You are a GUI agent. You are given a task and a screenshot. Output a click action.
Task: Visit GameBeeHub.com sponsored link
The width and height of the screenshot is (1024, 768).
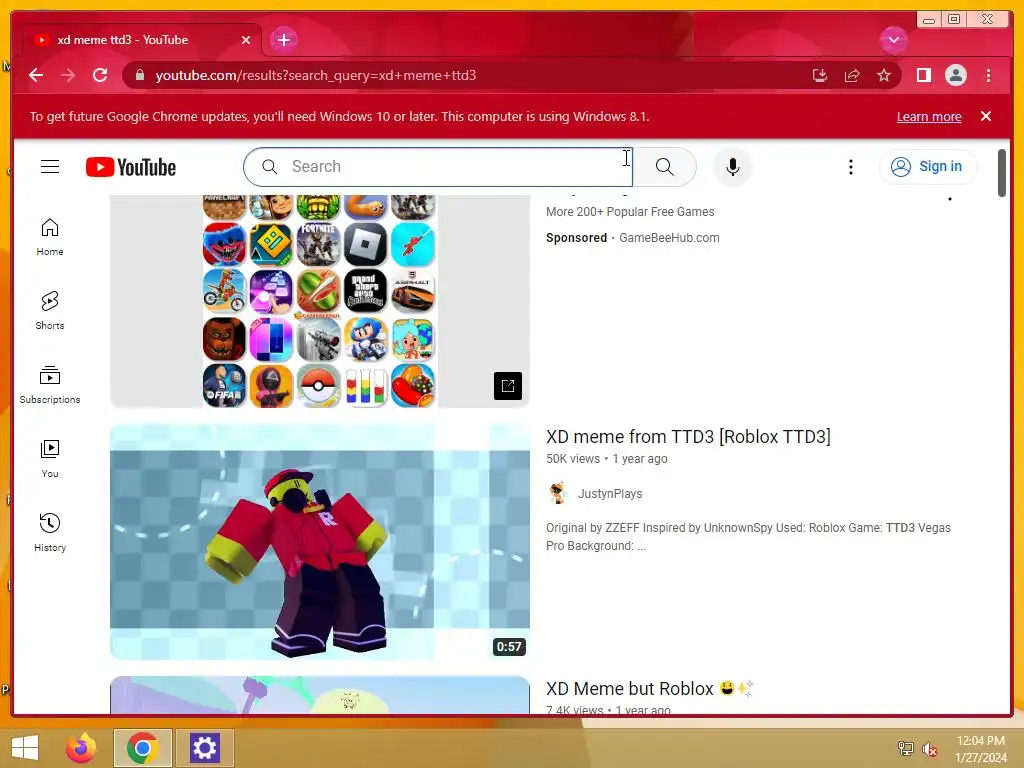tap(669, 238)
